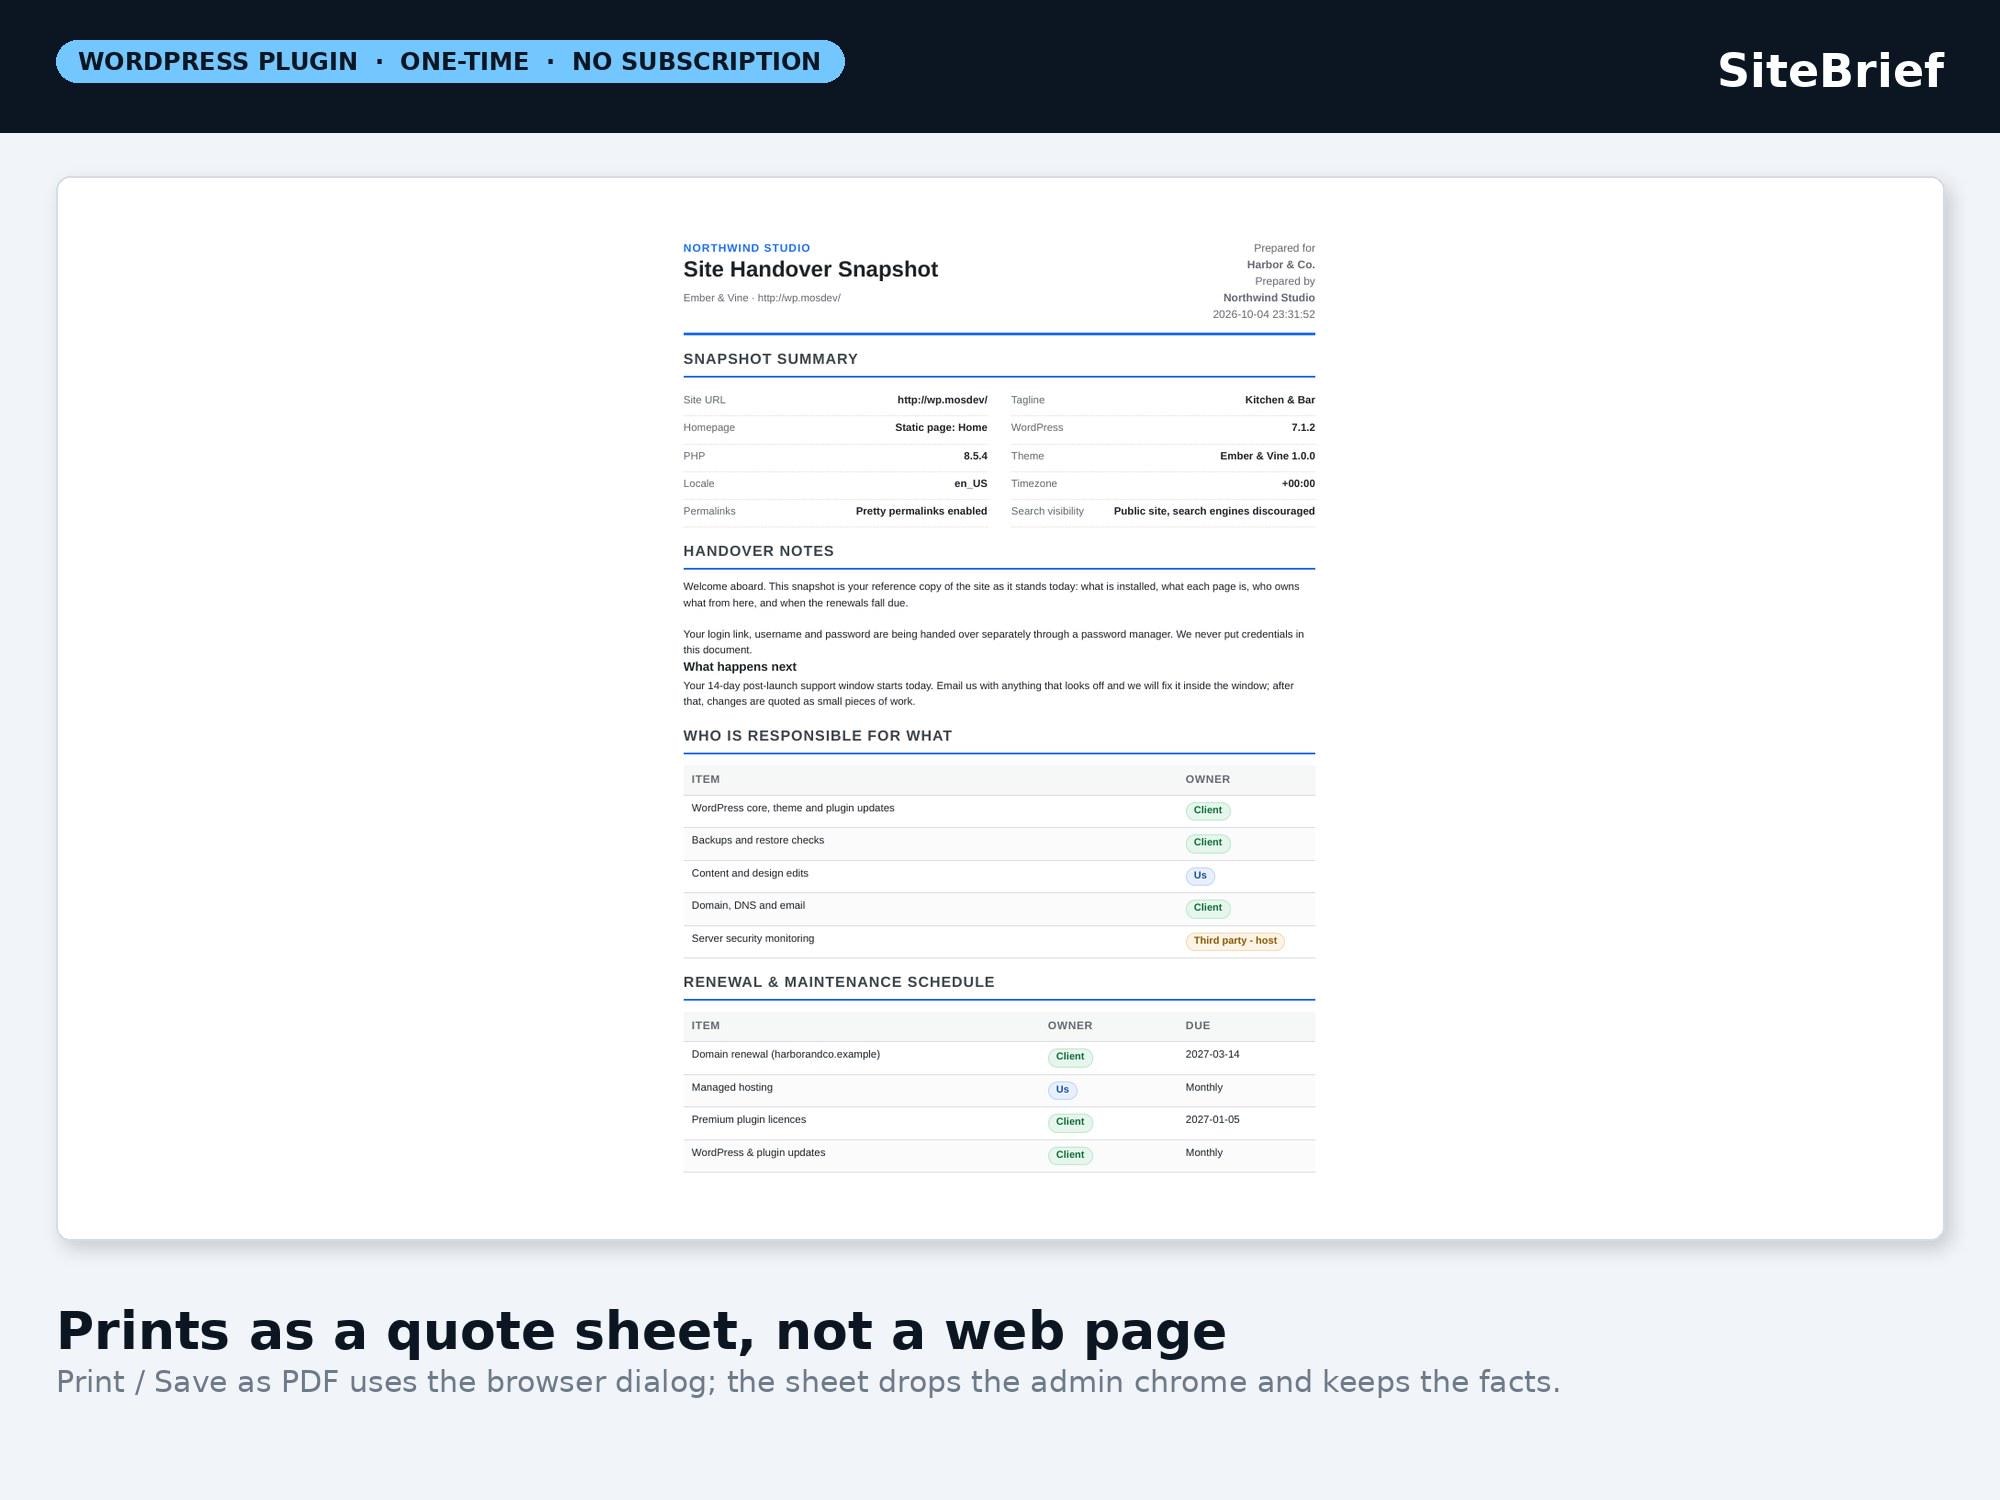Click the Monthly due value for Managed hosting
2000x1500 pixels.
1204,1088
